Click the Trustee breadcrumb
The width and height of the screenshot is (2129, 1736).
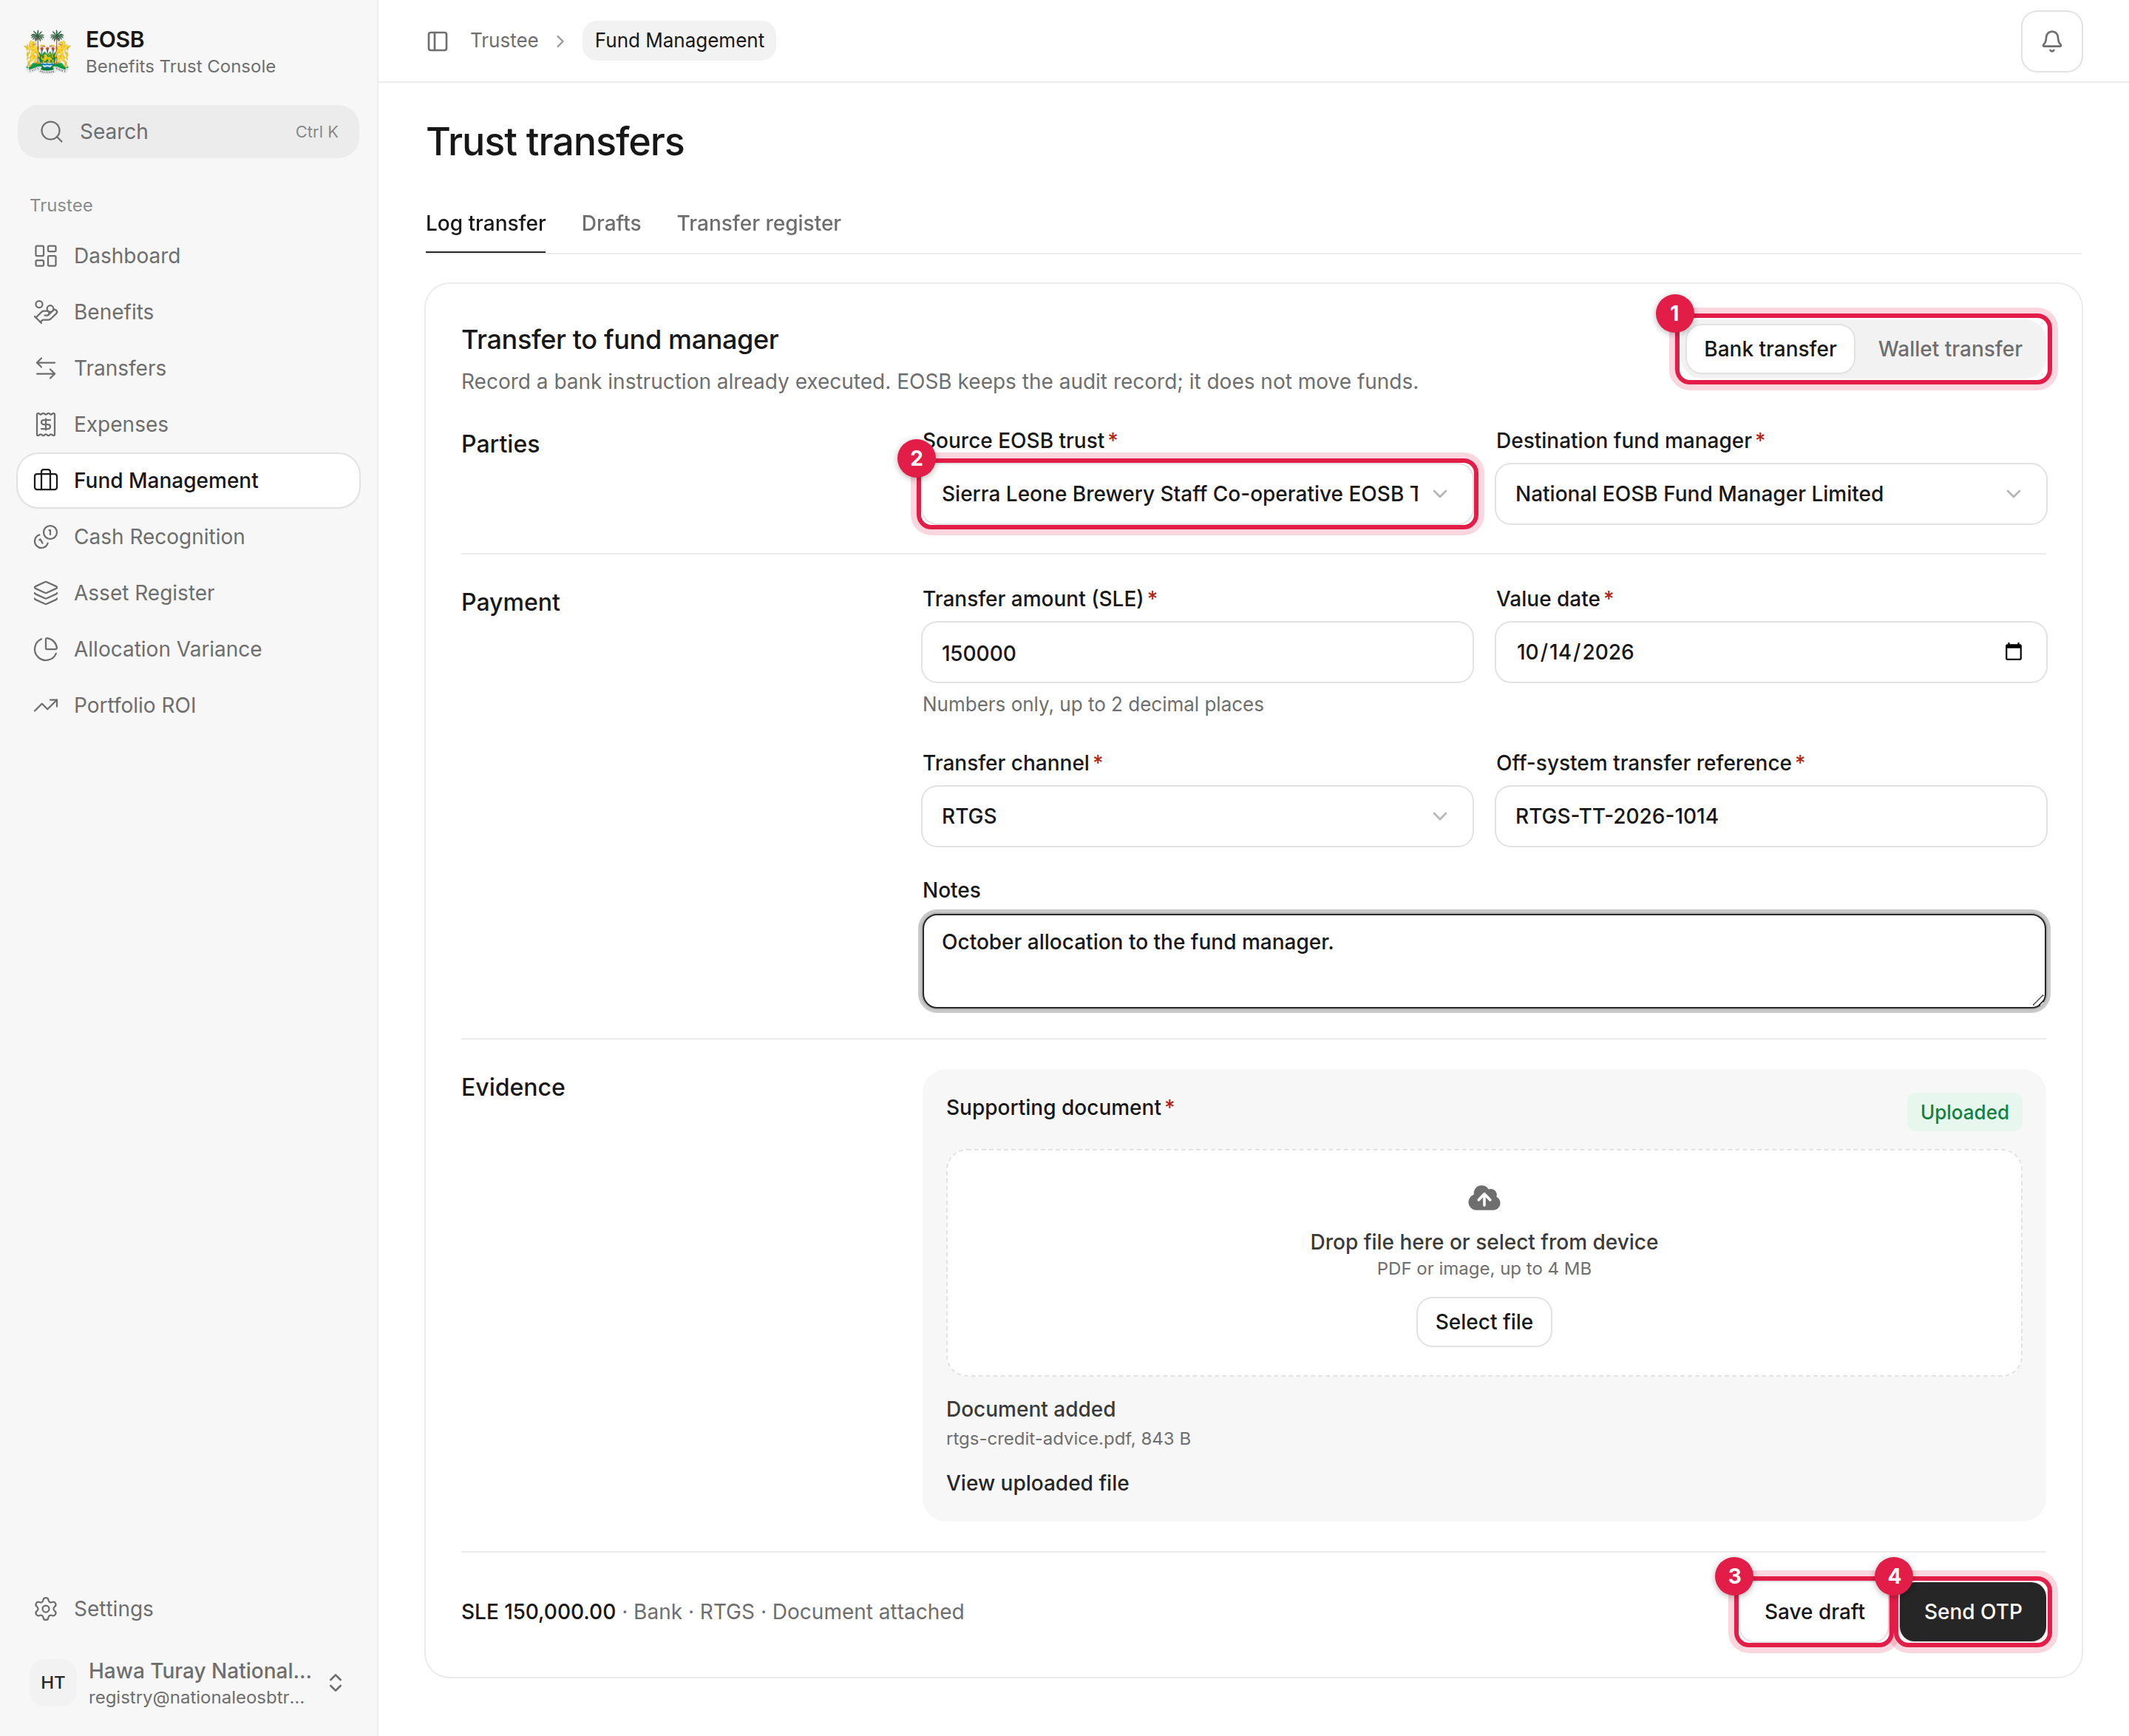(504, 41)
